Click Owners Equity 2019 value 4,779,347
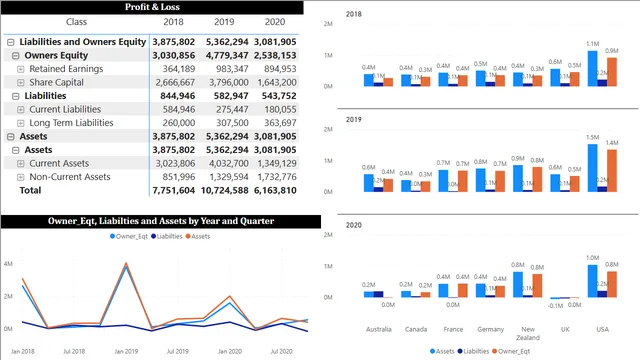 click(x=227, y=56)
